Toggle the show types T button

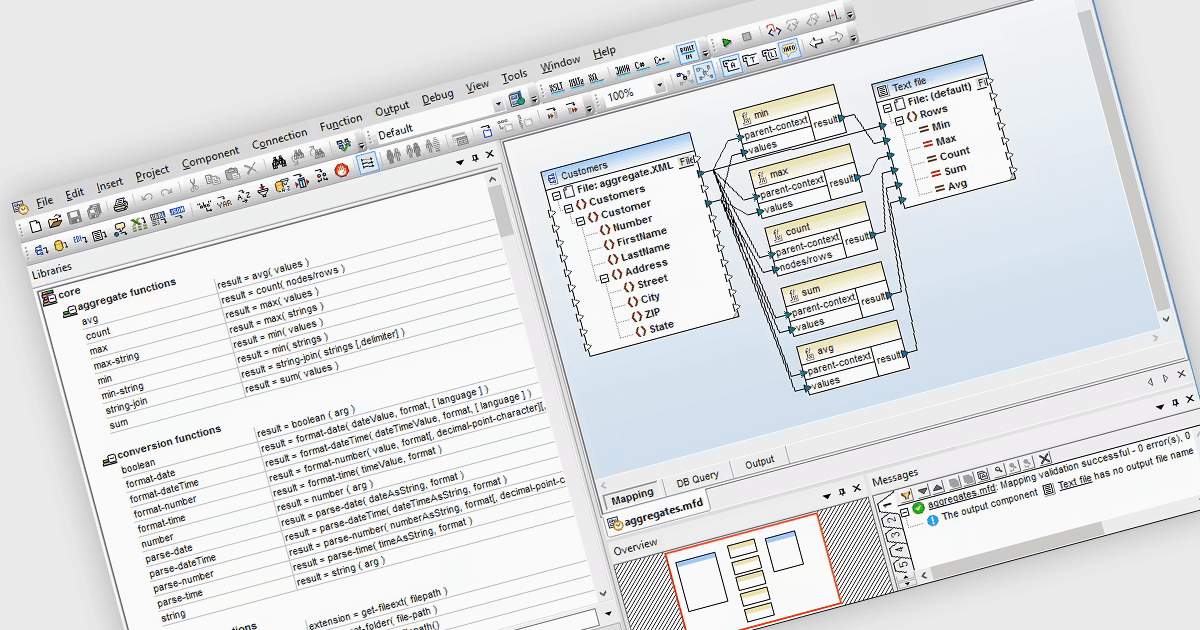[x=750, y=60]
